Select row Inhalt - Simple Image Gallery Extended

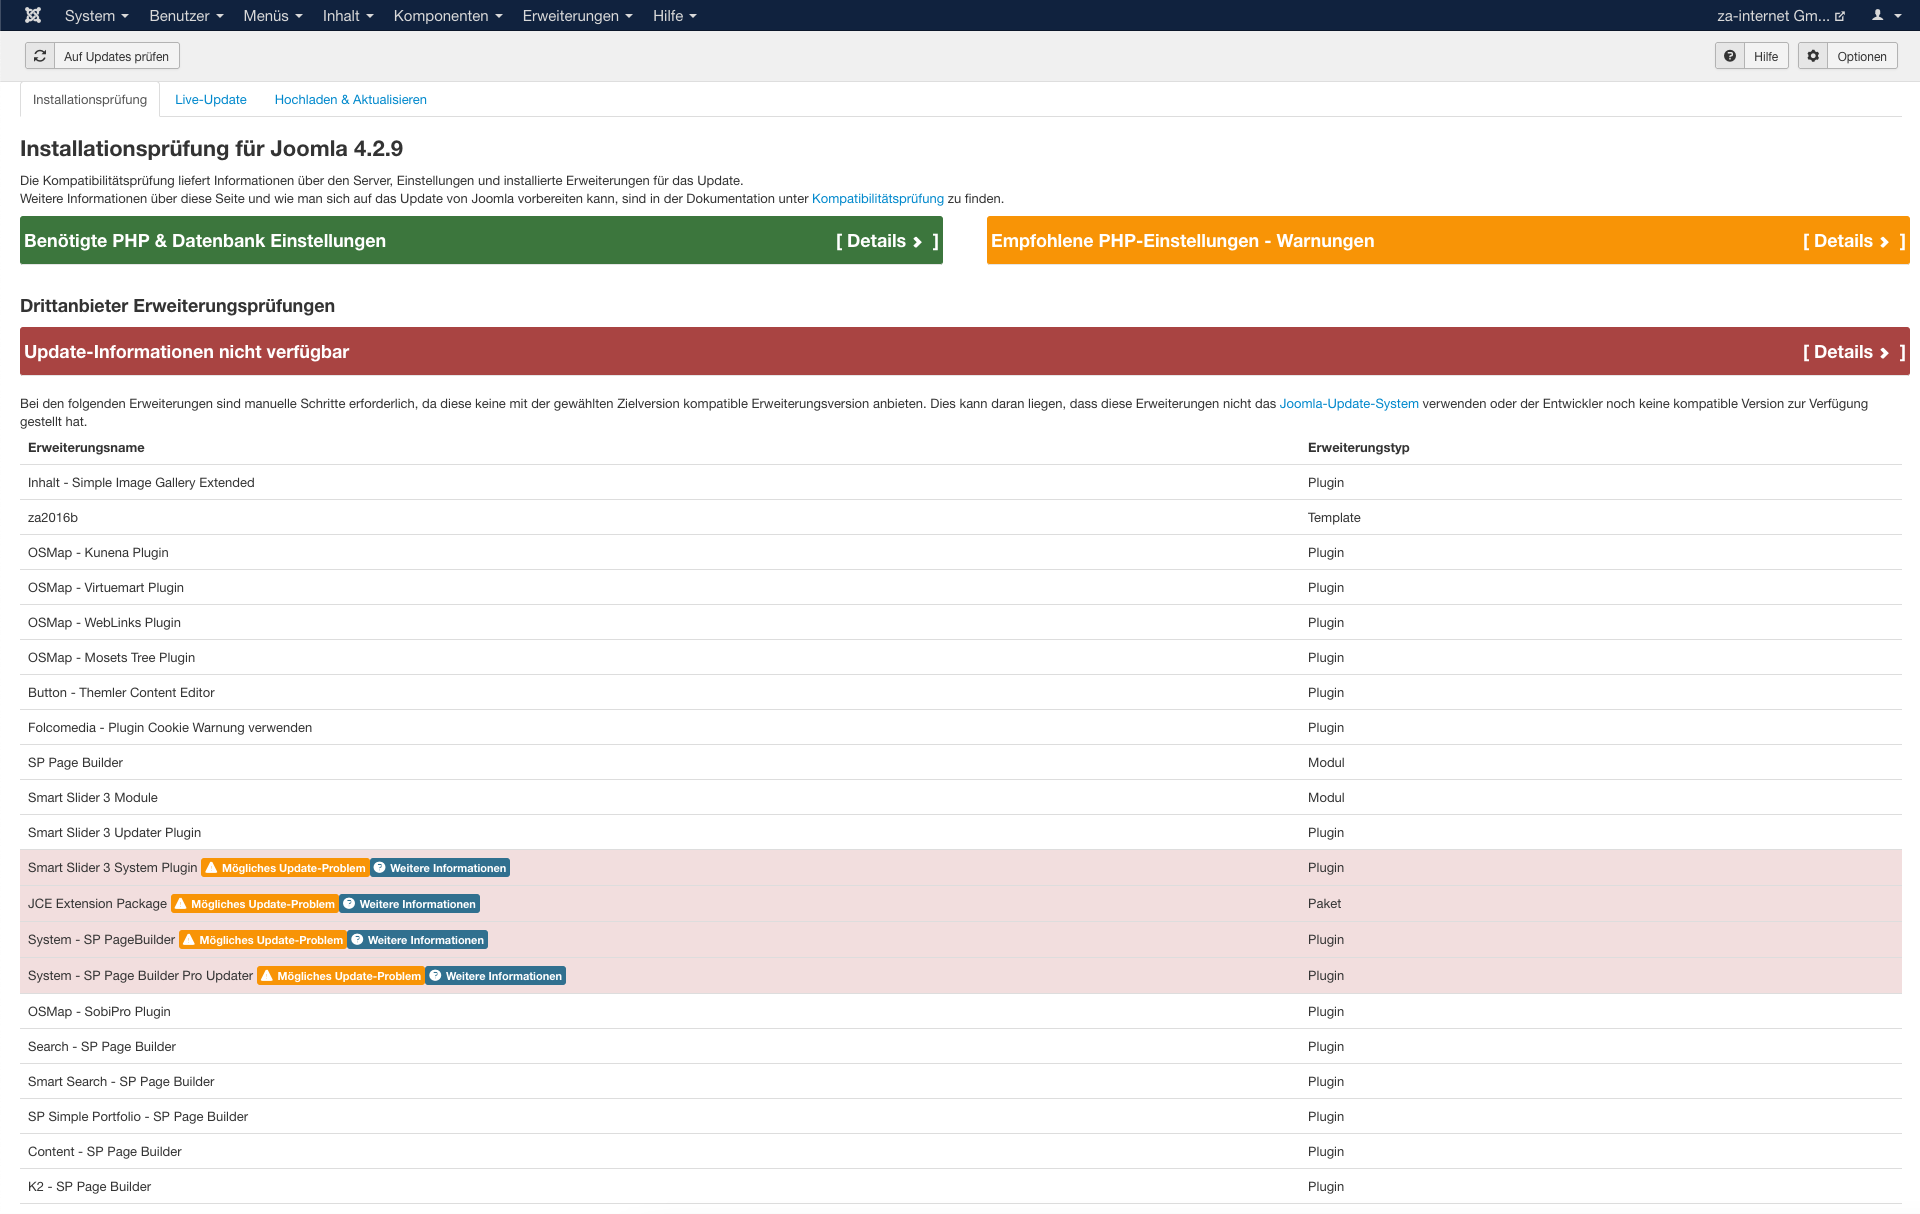click(x=961, y=482)
